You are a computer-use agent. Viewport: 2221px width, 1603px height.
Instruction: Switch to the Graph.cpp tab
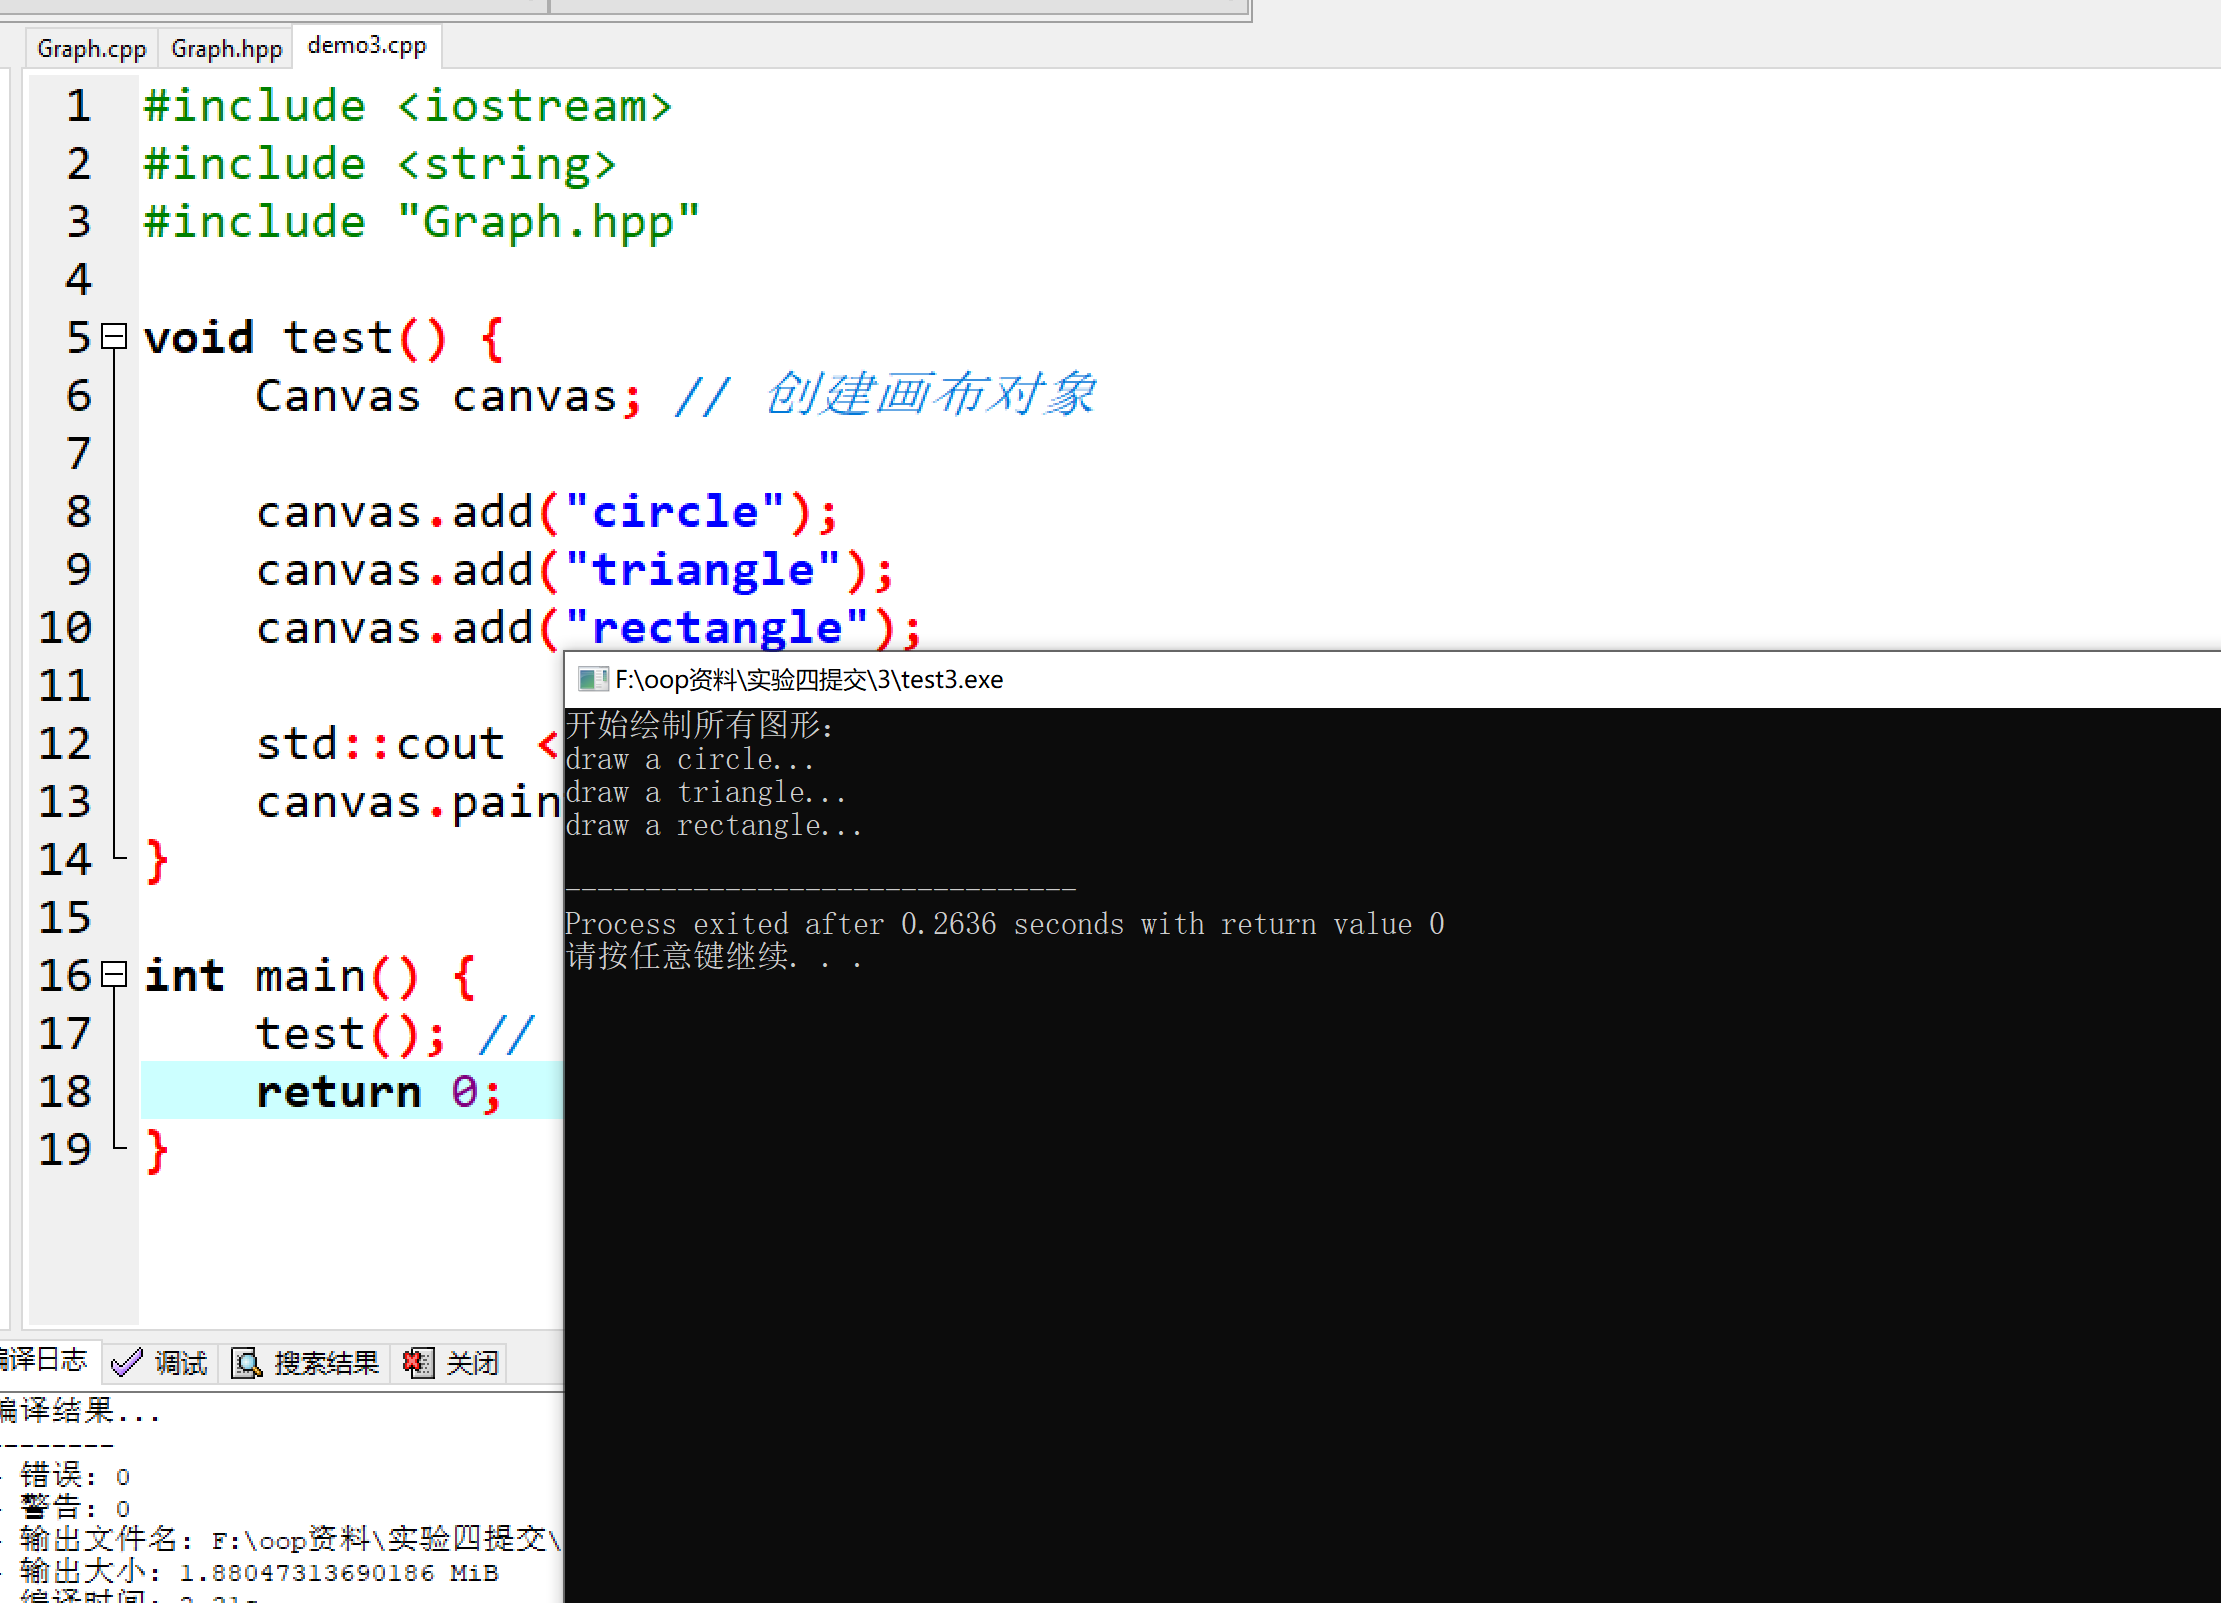click(x=91, y=48)
